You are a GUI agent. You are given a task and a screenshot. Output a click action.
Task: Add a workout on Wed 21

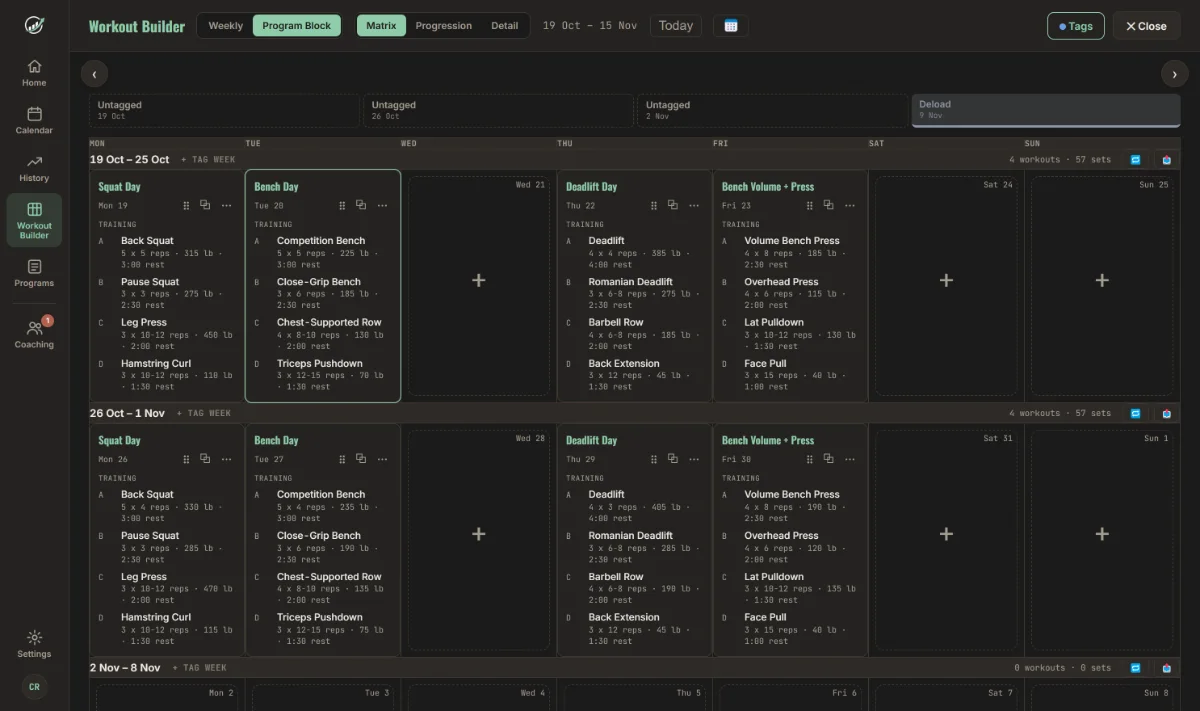pyautogui.click(x=479, y=281)
